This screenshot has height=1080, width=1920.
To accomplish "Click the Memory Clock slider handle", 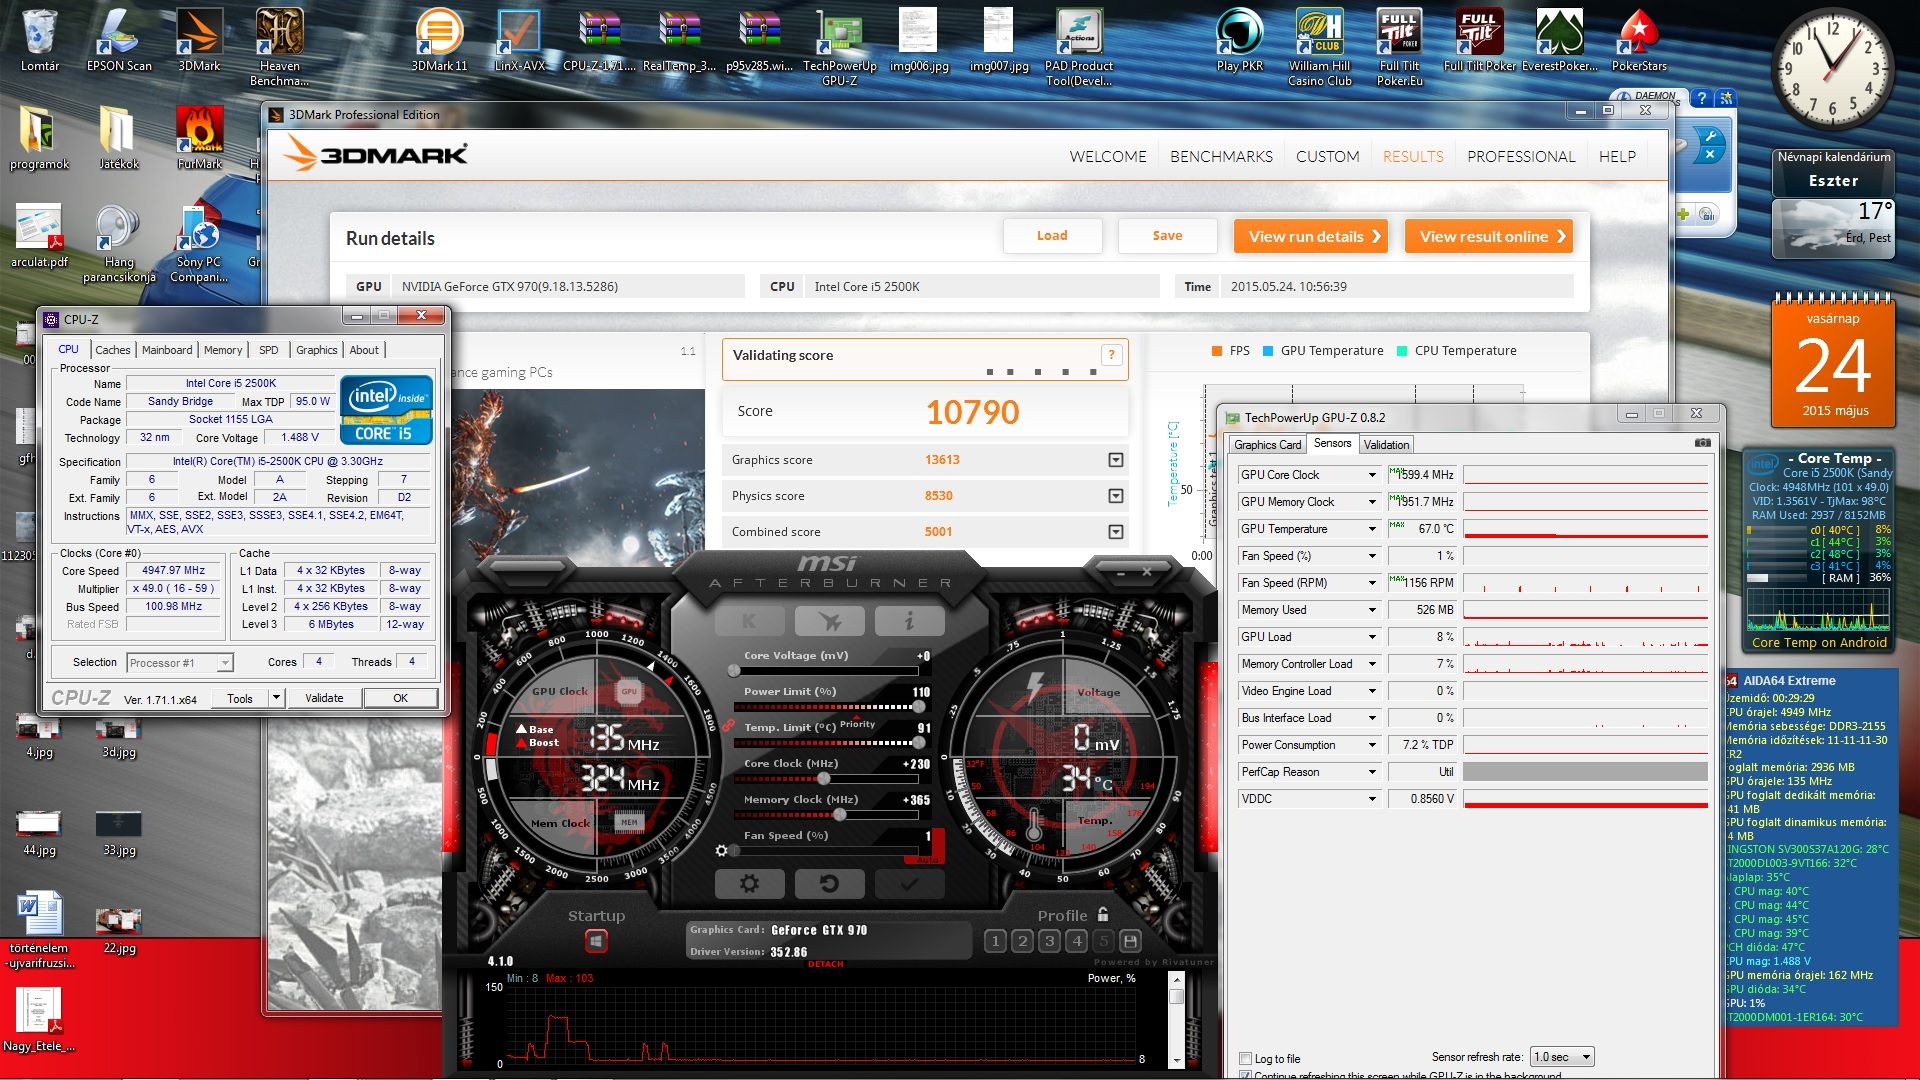I will [841, 815].
